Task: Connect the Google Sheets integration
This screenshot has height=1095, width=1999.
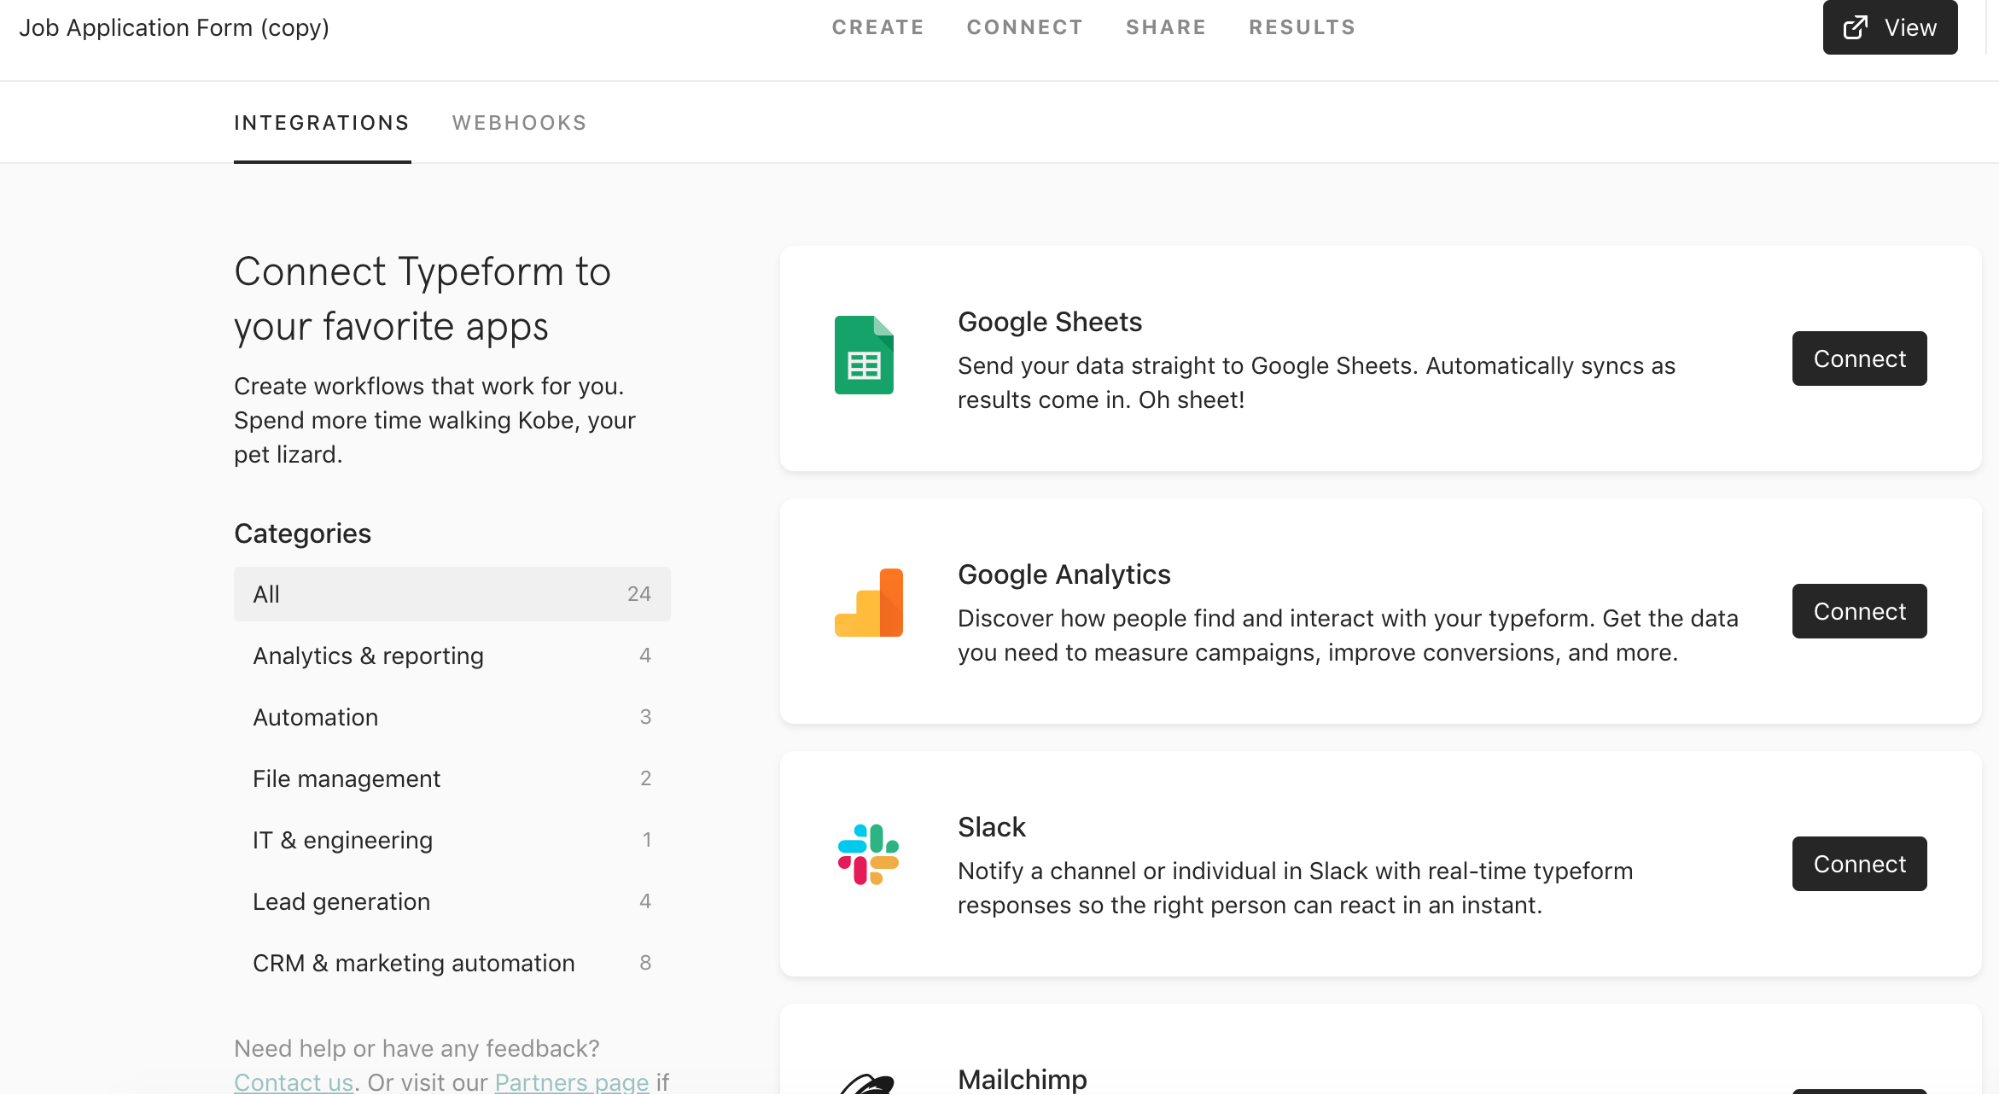Action: pyautogui.click(x=1859, y=358)
